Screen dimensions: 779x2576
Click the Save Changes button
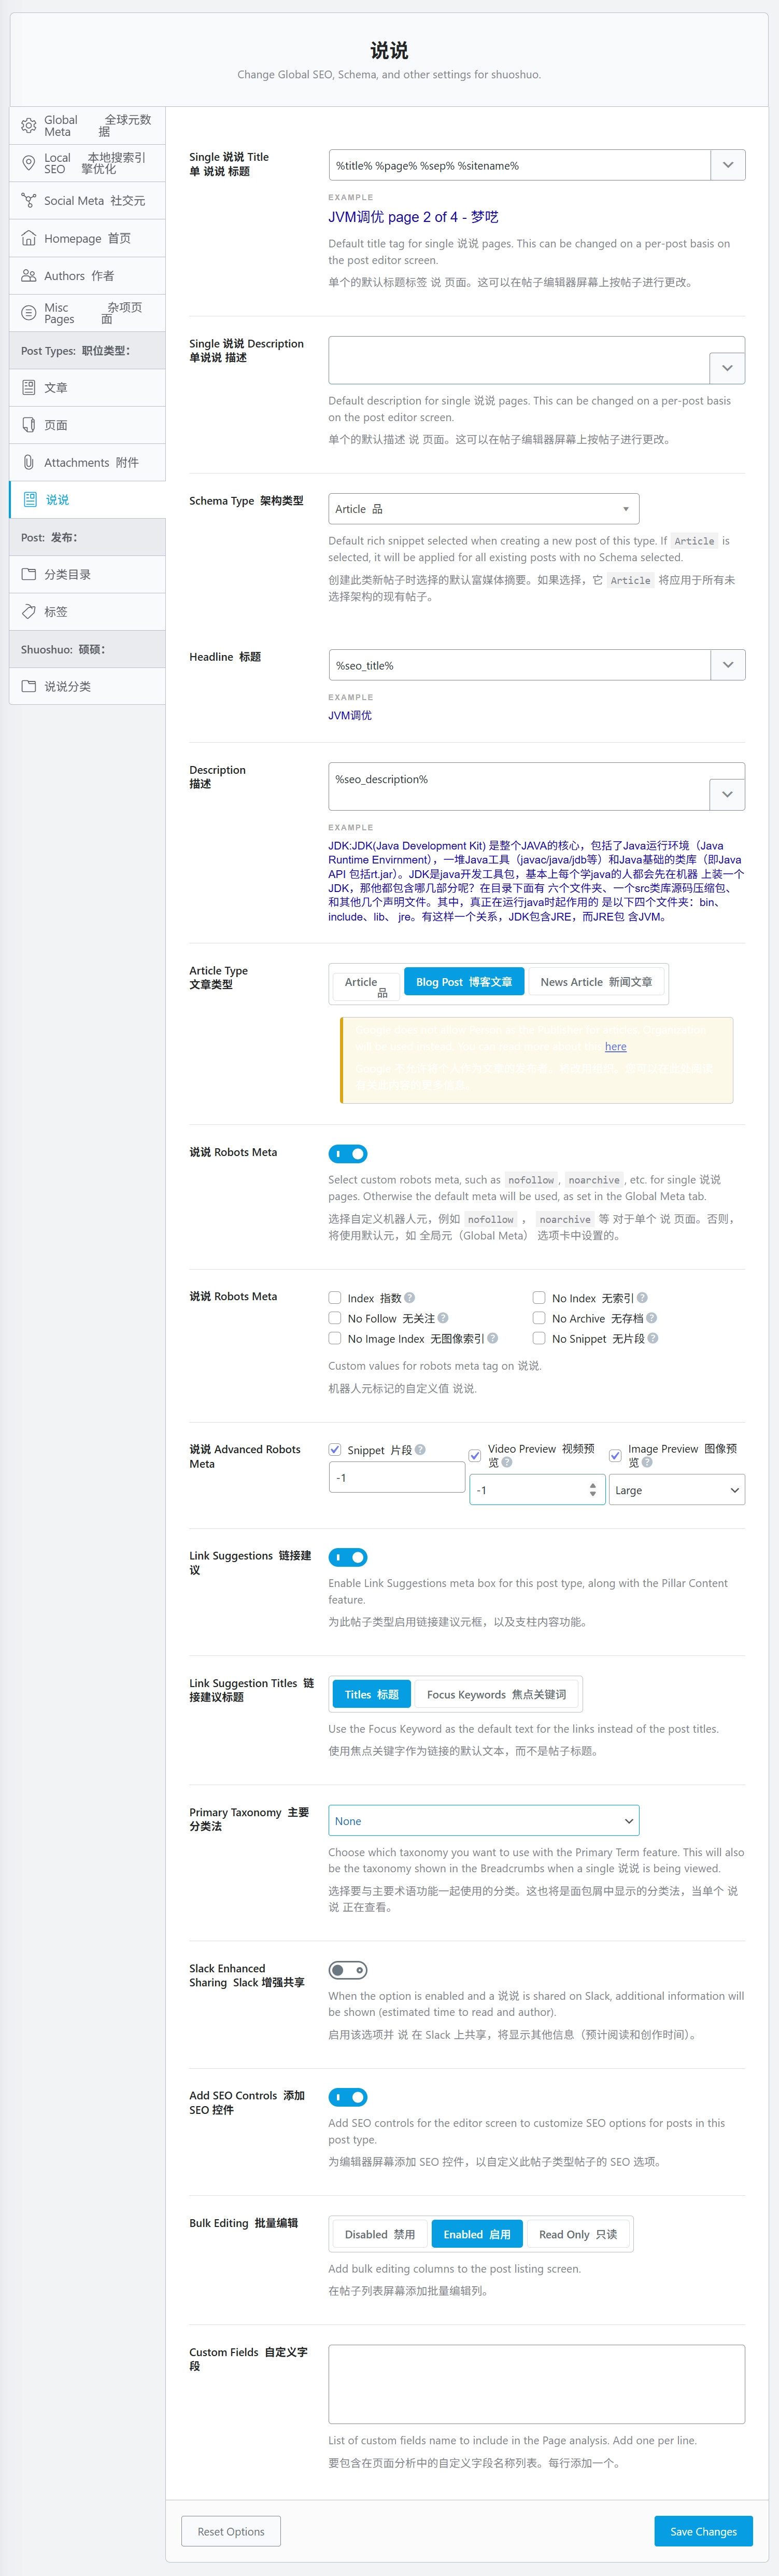(704, 2531)
